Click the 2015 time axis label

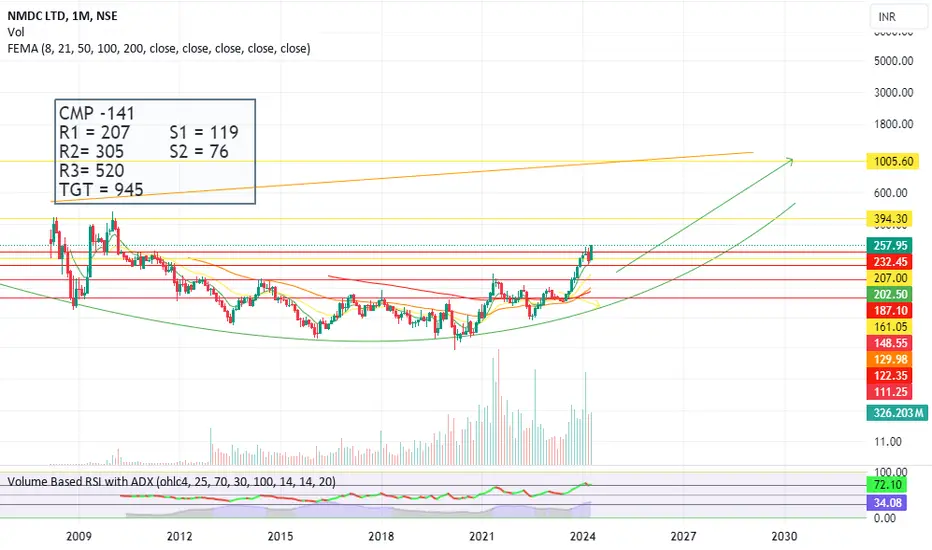[x=280, y=536]
